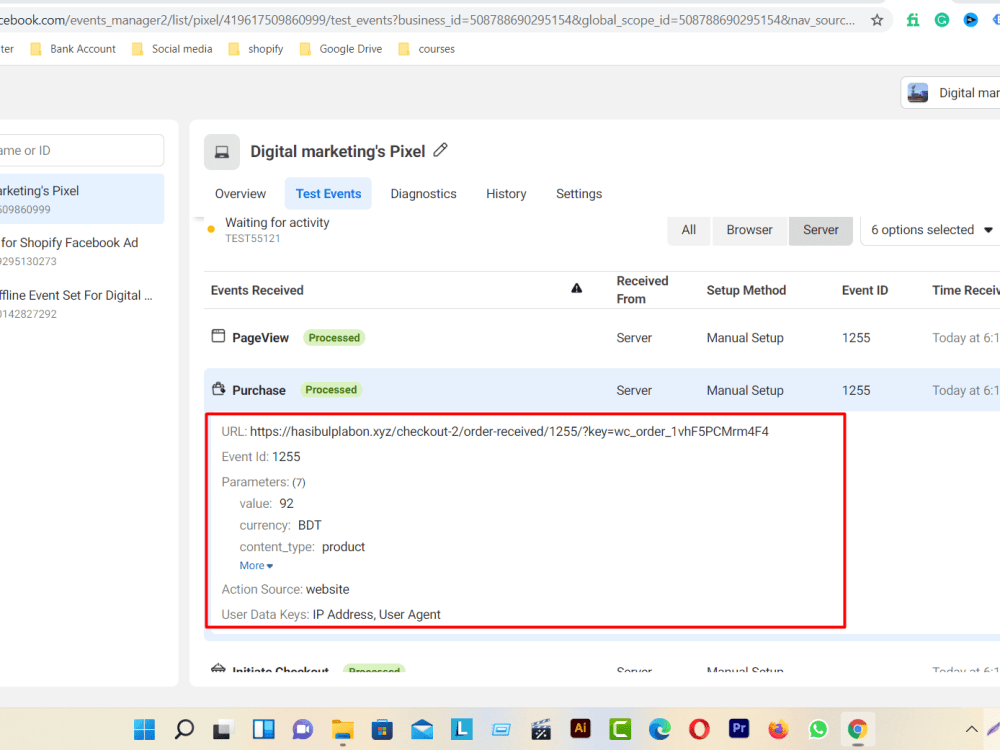This screenshot has height=750, width=1000.
Task: Select the Server filter toggle
Action: coord(820,230)
